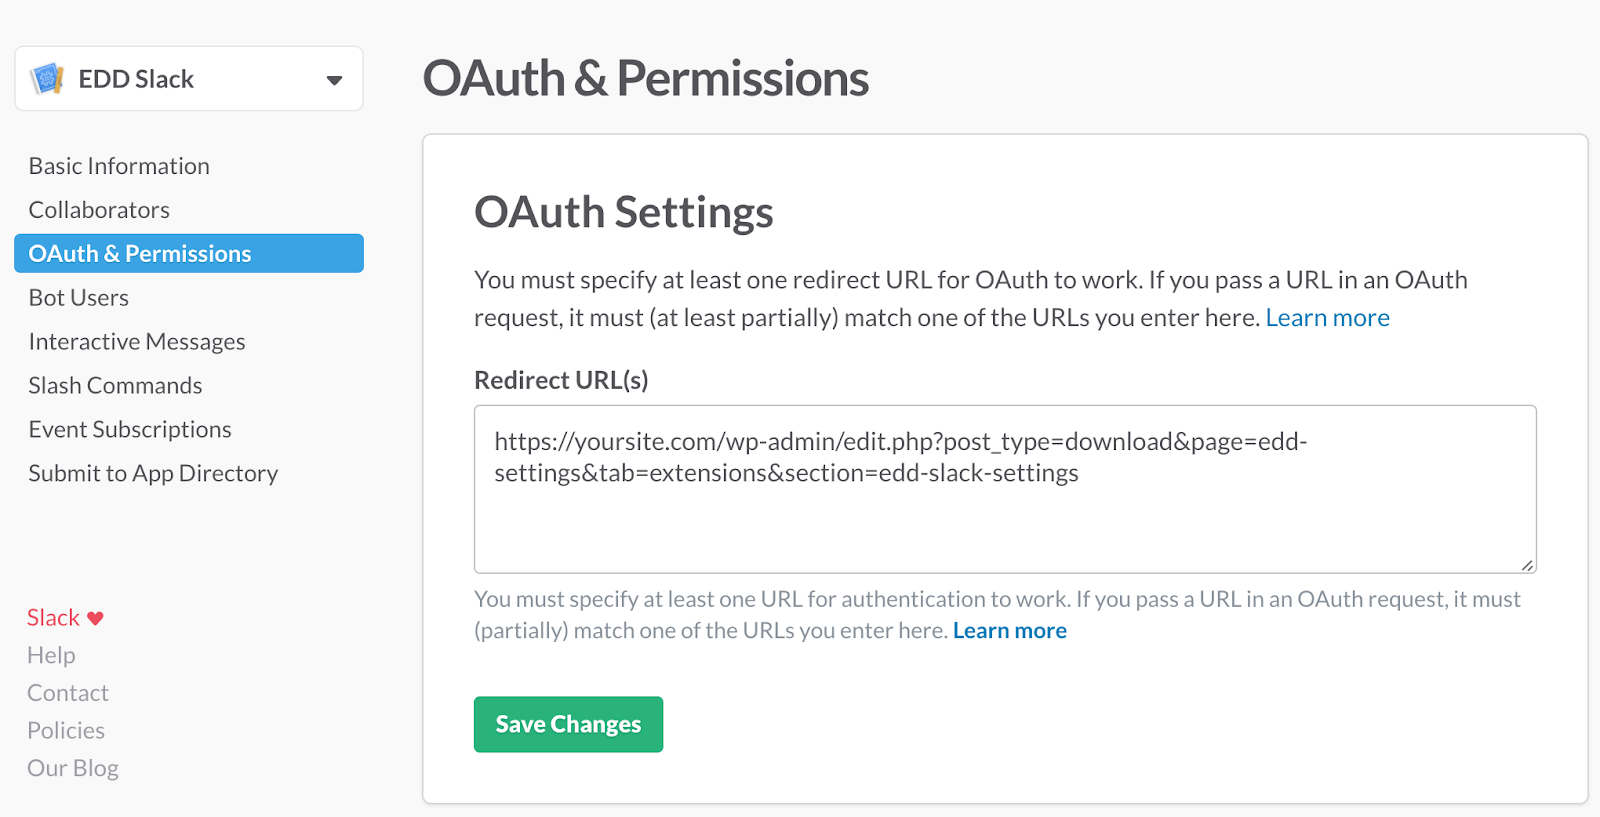Click Learn more in the OAuth Settings description
This screenshot has width=1600, height=817.
1327,318
